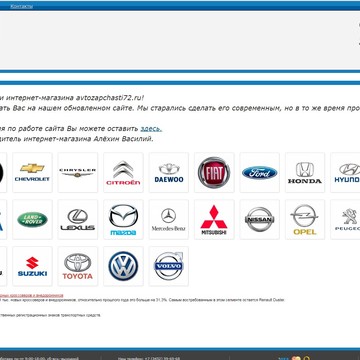
Task: Click the Volvo brand logo
Action: pos(169,266)
